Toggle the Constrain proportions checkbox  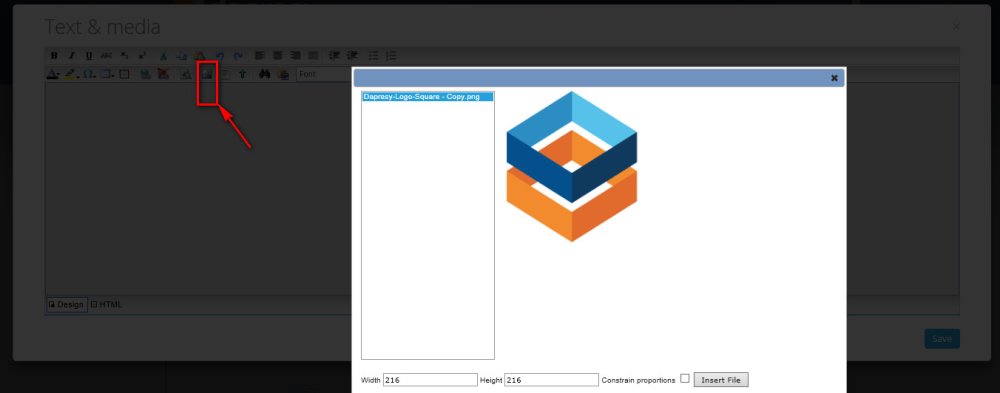[x=685, y=378]
